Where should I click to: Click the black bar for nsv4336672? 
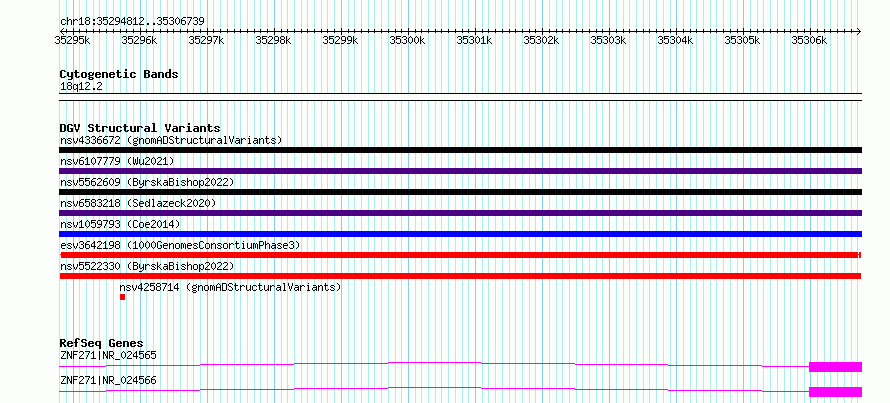click(460, 150)
